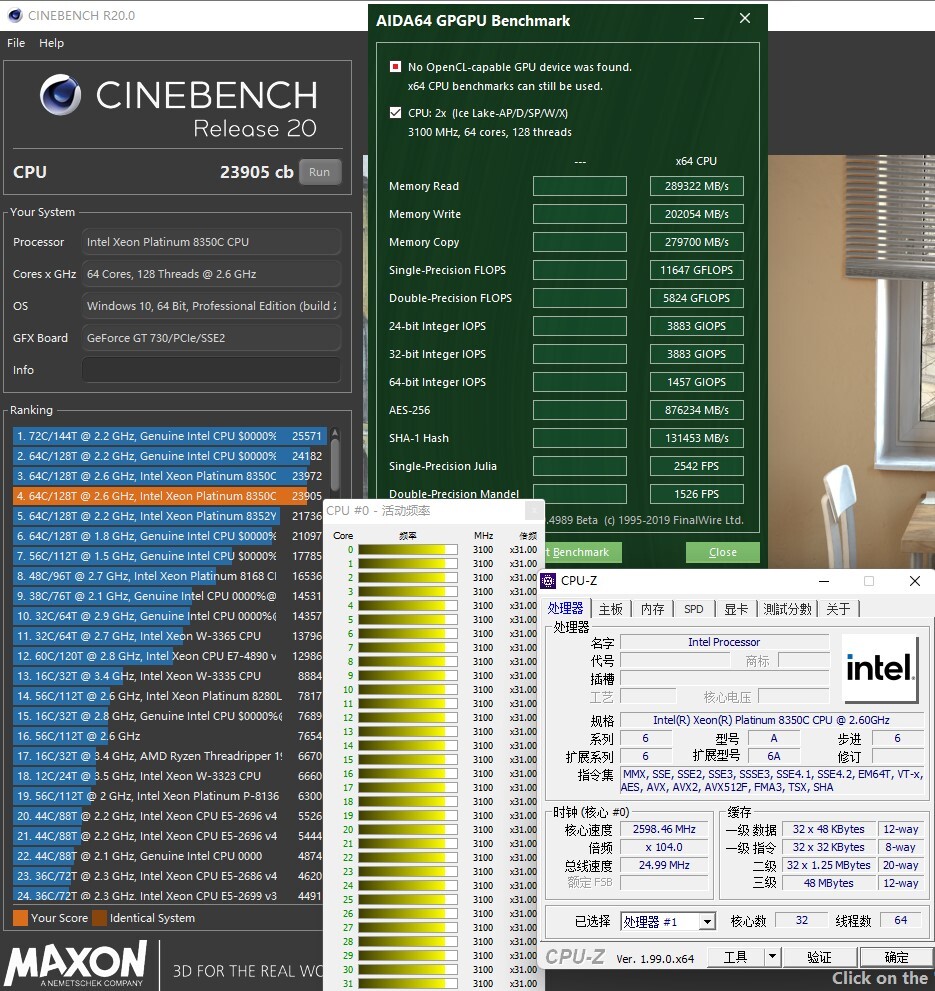Close the CPU-Z window
This screenshot has width=935, height=991.
914,581
